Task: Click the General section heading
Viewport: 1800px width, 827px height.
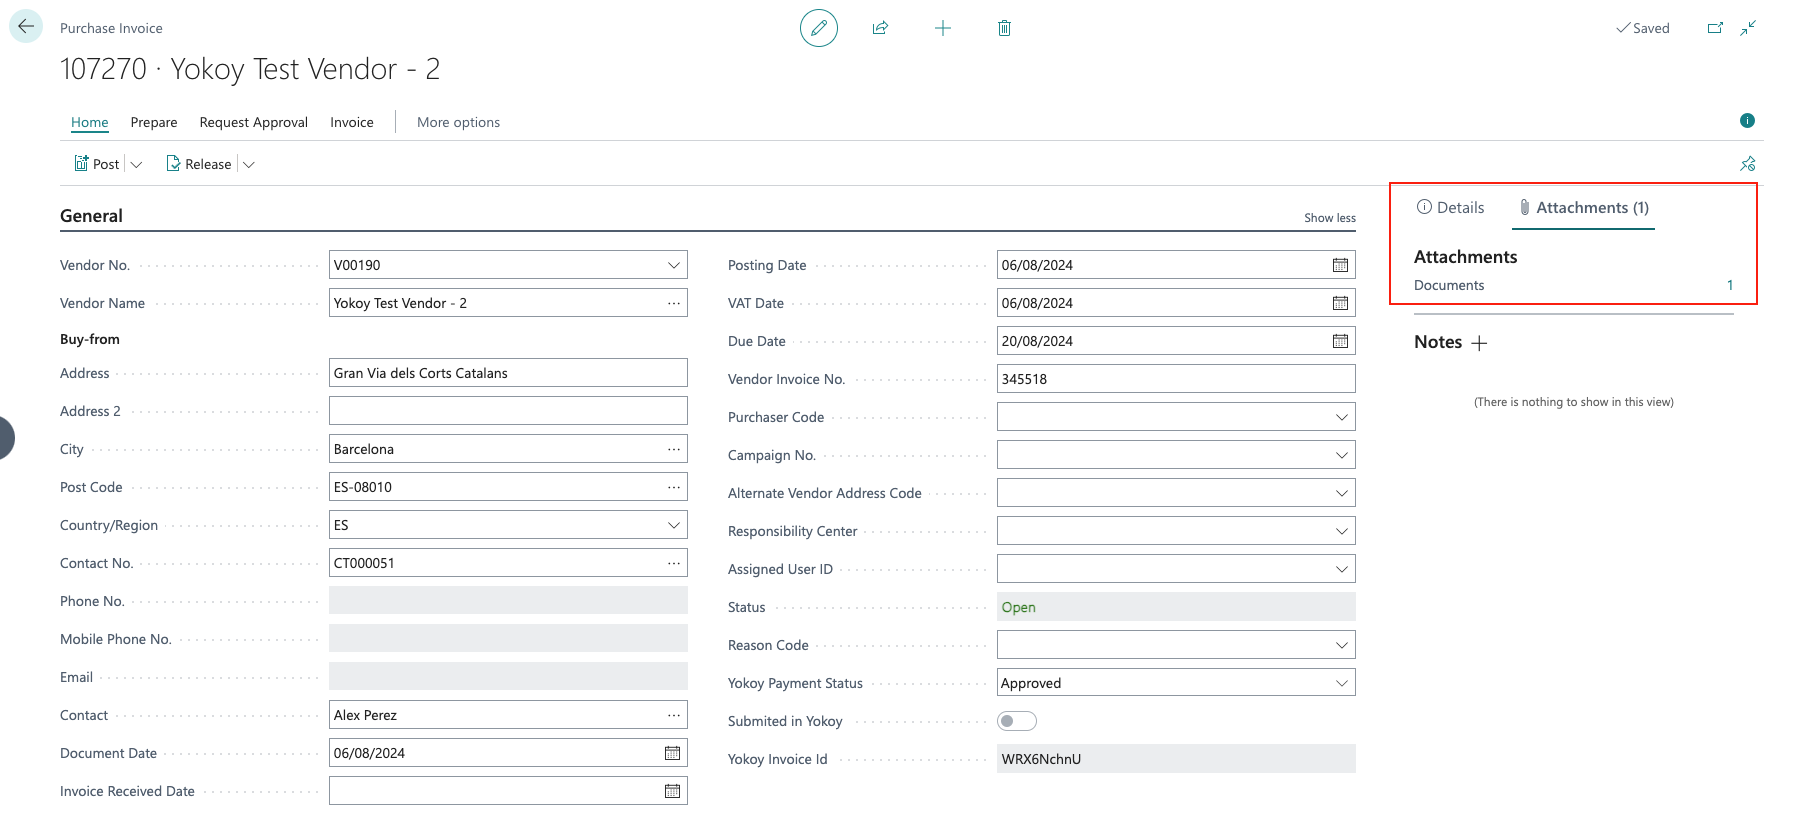Action: [x=91, y=216]
